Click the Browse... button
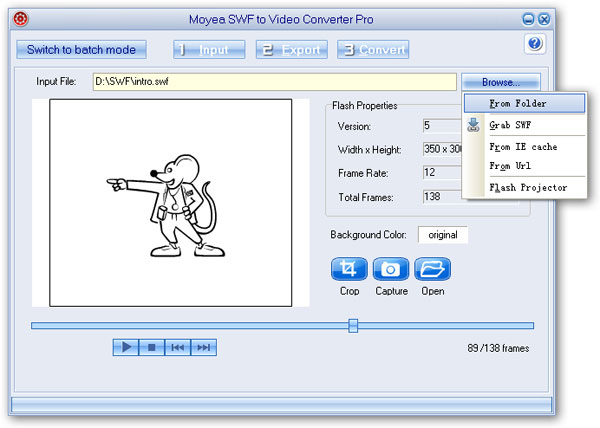 (x=501, y=82)
